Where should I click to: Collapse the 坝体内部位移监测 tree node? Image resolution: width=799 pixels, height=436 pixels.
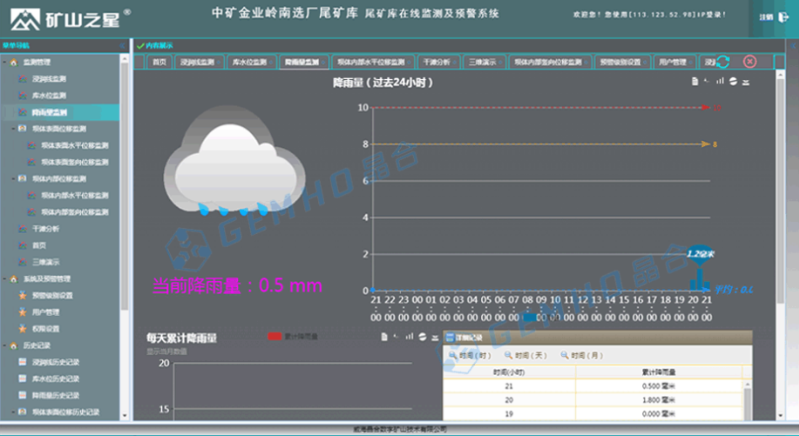click(x=12, y=179)
